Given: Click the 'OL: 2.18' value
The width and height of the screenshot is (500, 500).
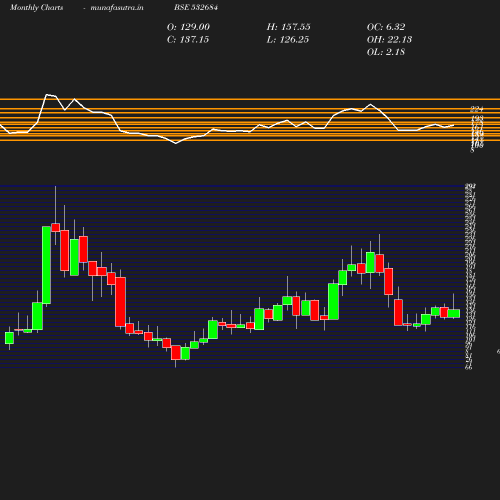Looking at the screenshot, I should pyautogui.click(x=386, y=52).
